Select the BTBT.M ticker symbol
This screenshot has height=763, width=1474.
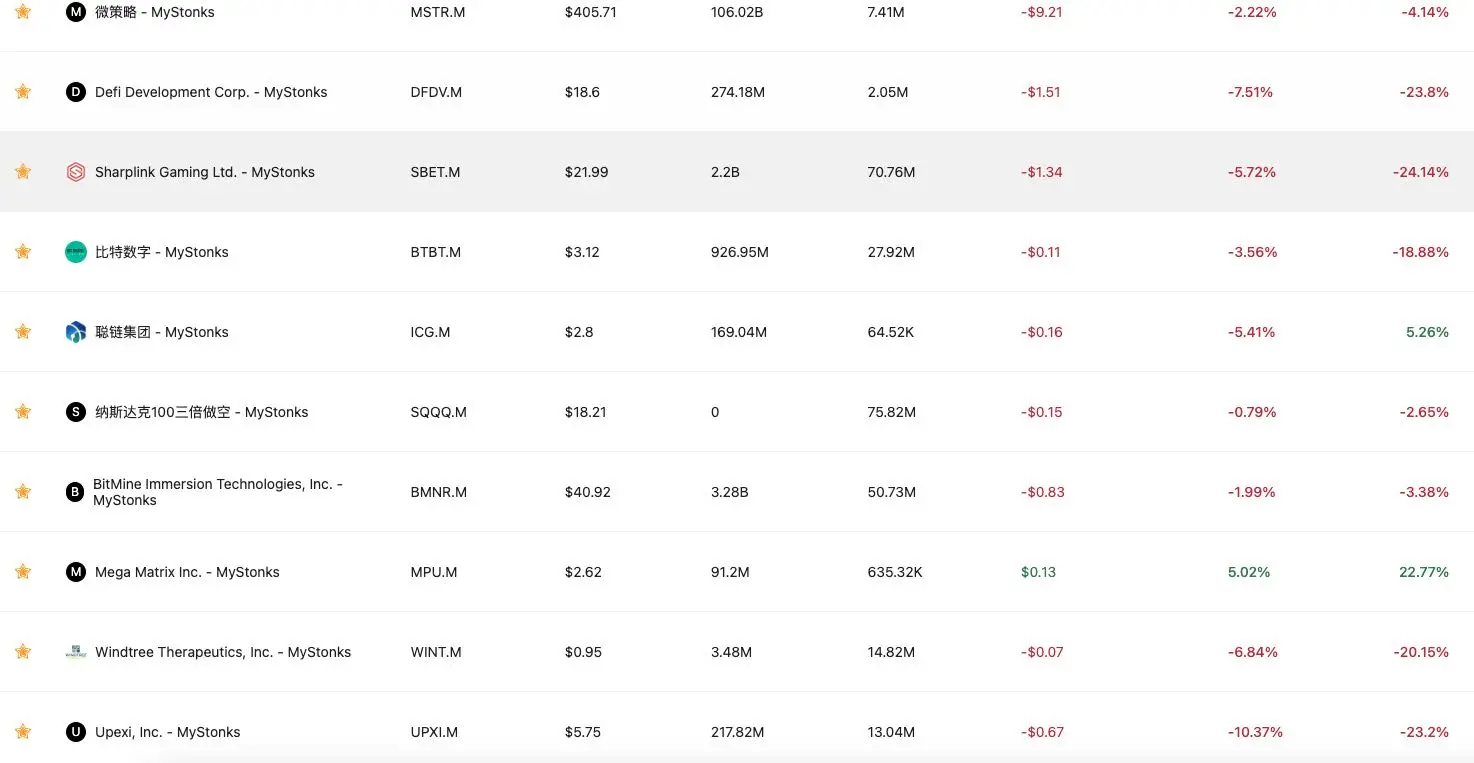point(436,252)
